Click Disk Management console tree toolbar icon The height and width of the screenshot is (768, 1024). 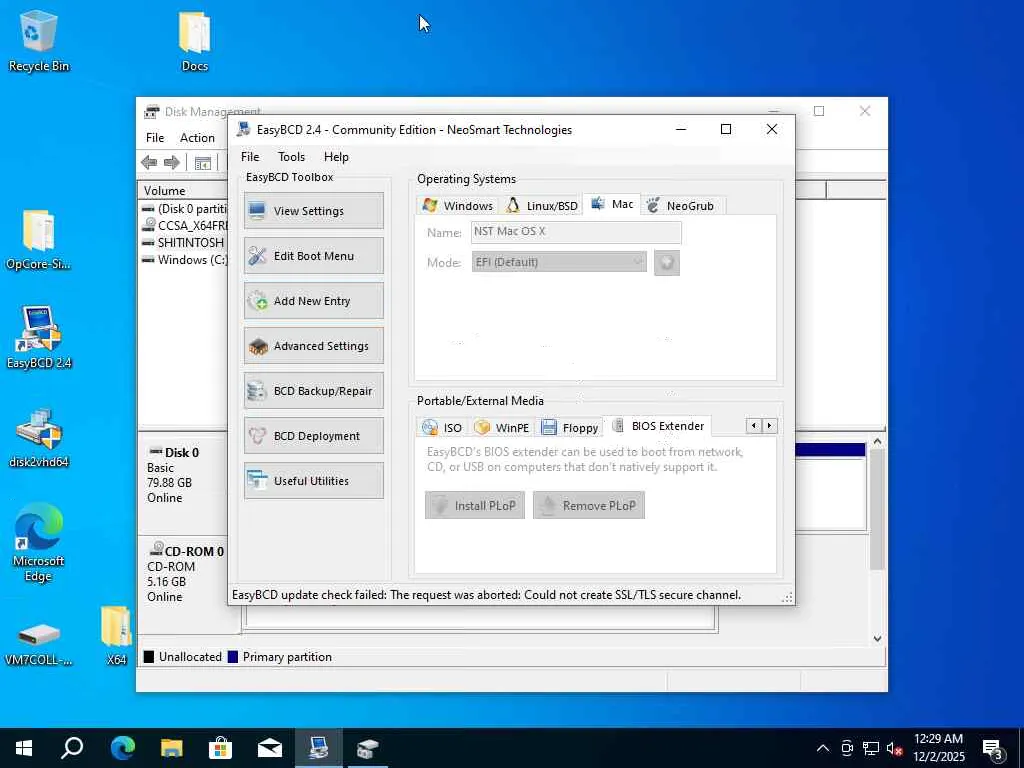click(203, 163)
